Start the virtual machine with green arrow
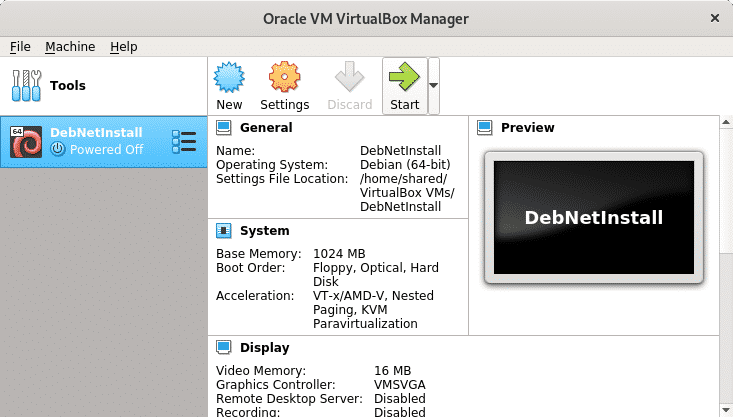The height and width of the screenshot is (417, 733). 404,77
